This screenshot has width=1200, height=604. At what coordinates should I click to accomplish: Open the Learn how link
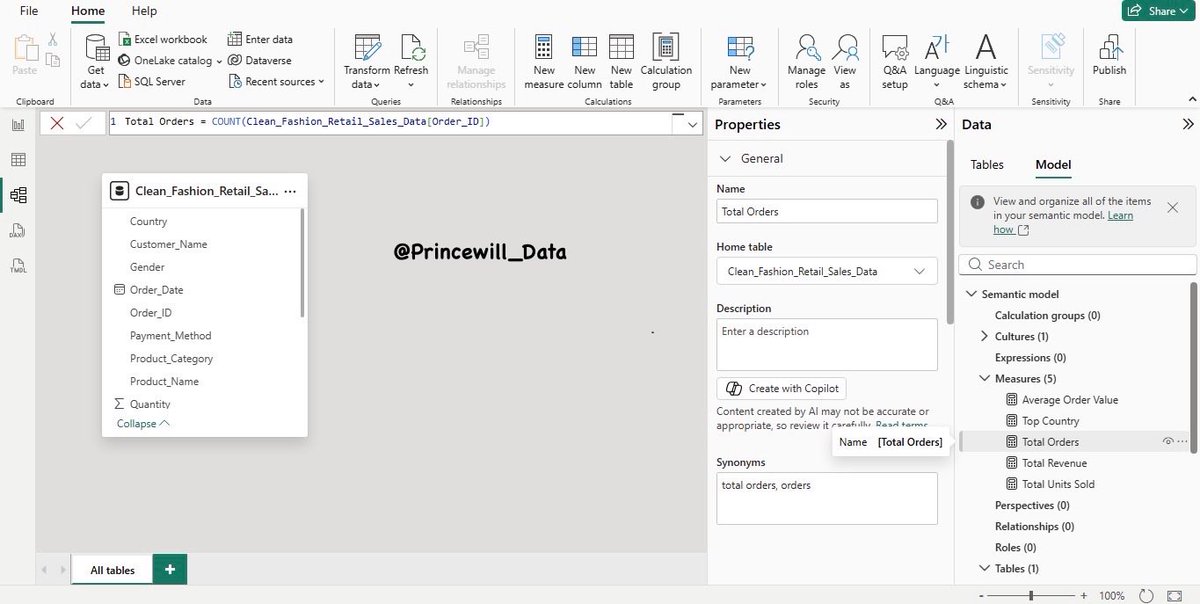coord(1063,222)
